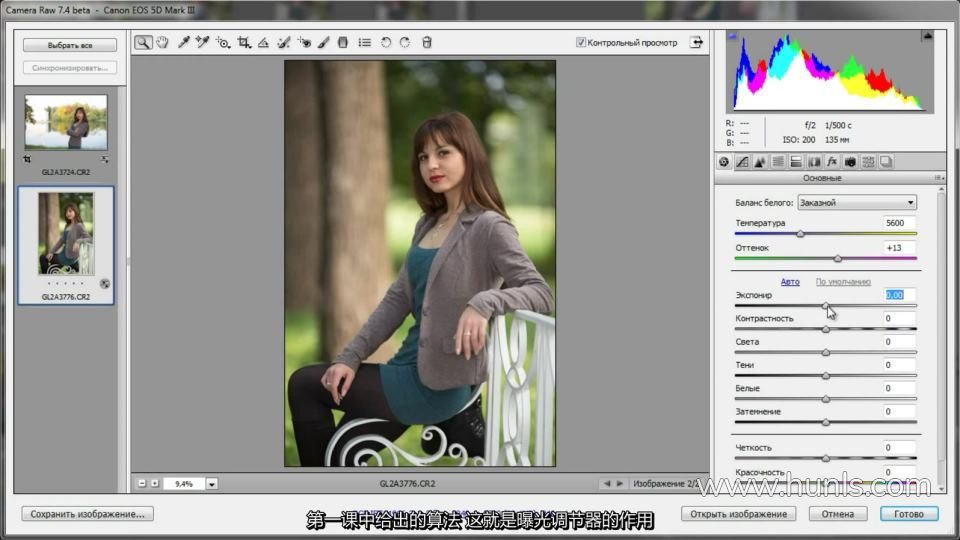Select the Color Sampler tool

(x=203, y=42)
